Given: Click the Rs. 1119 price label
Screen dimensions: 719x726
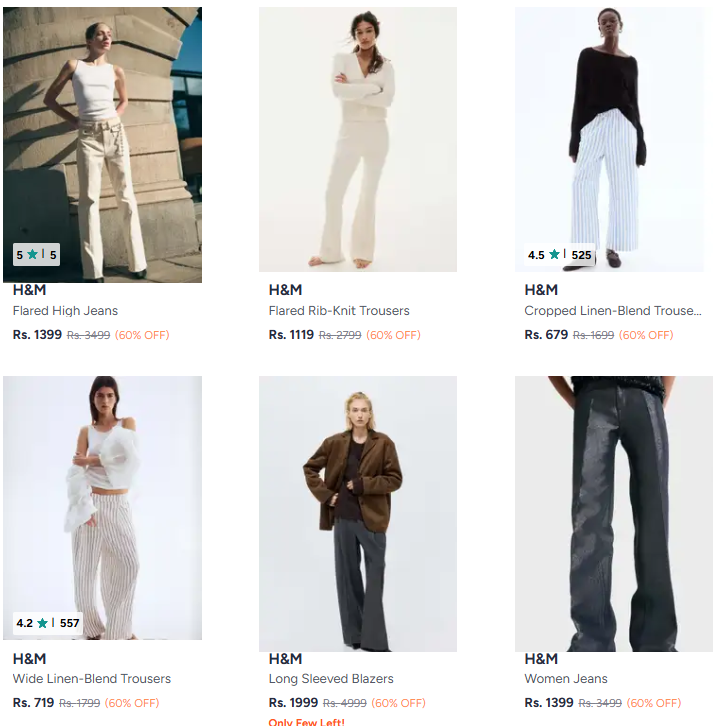Looking at the screenshot, I should coord(291,335).
